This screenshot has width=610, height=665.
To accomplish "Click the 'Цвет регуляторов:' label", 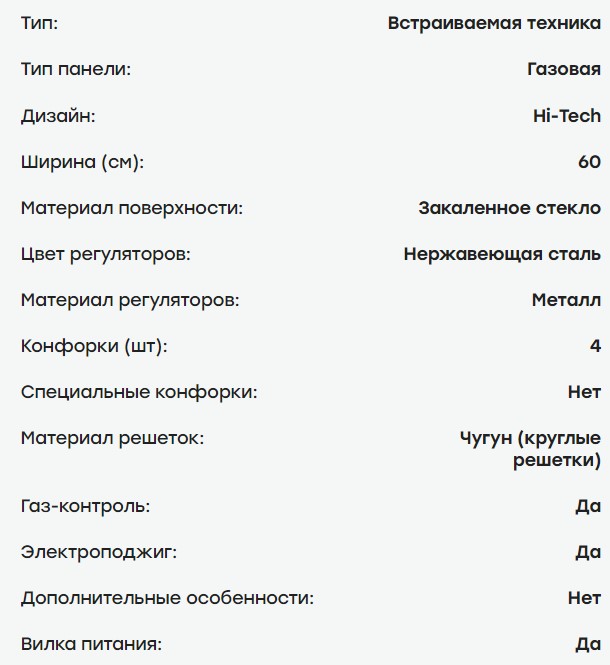I will [106, 254].
